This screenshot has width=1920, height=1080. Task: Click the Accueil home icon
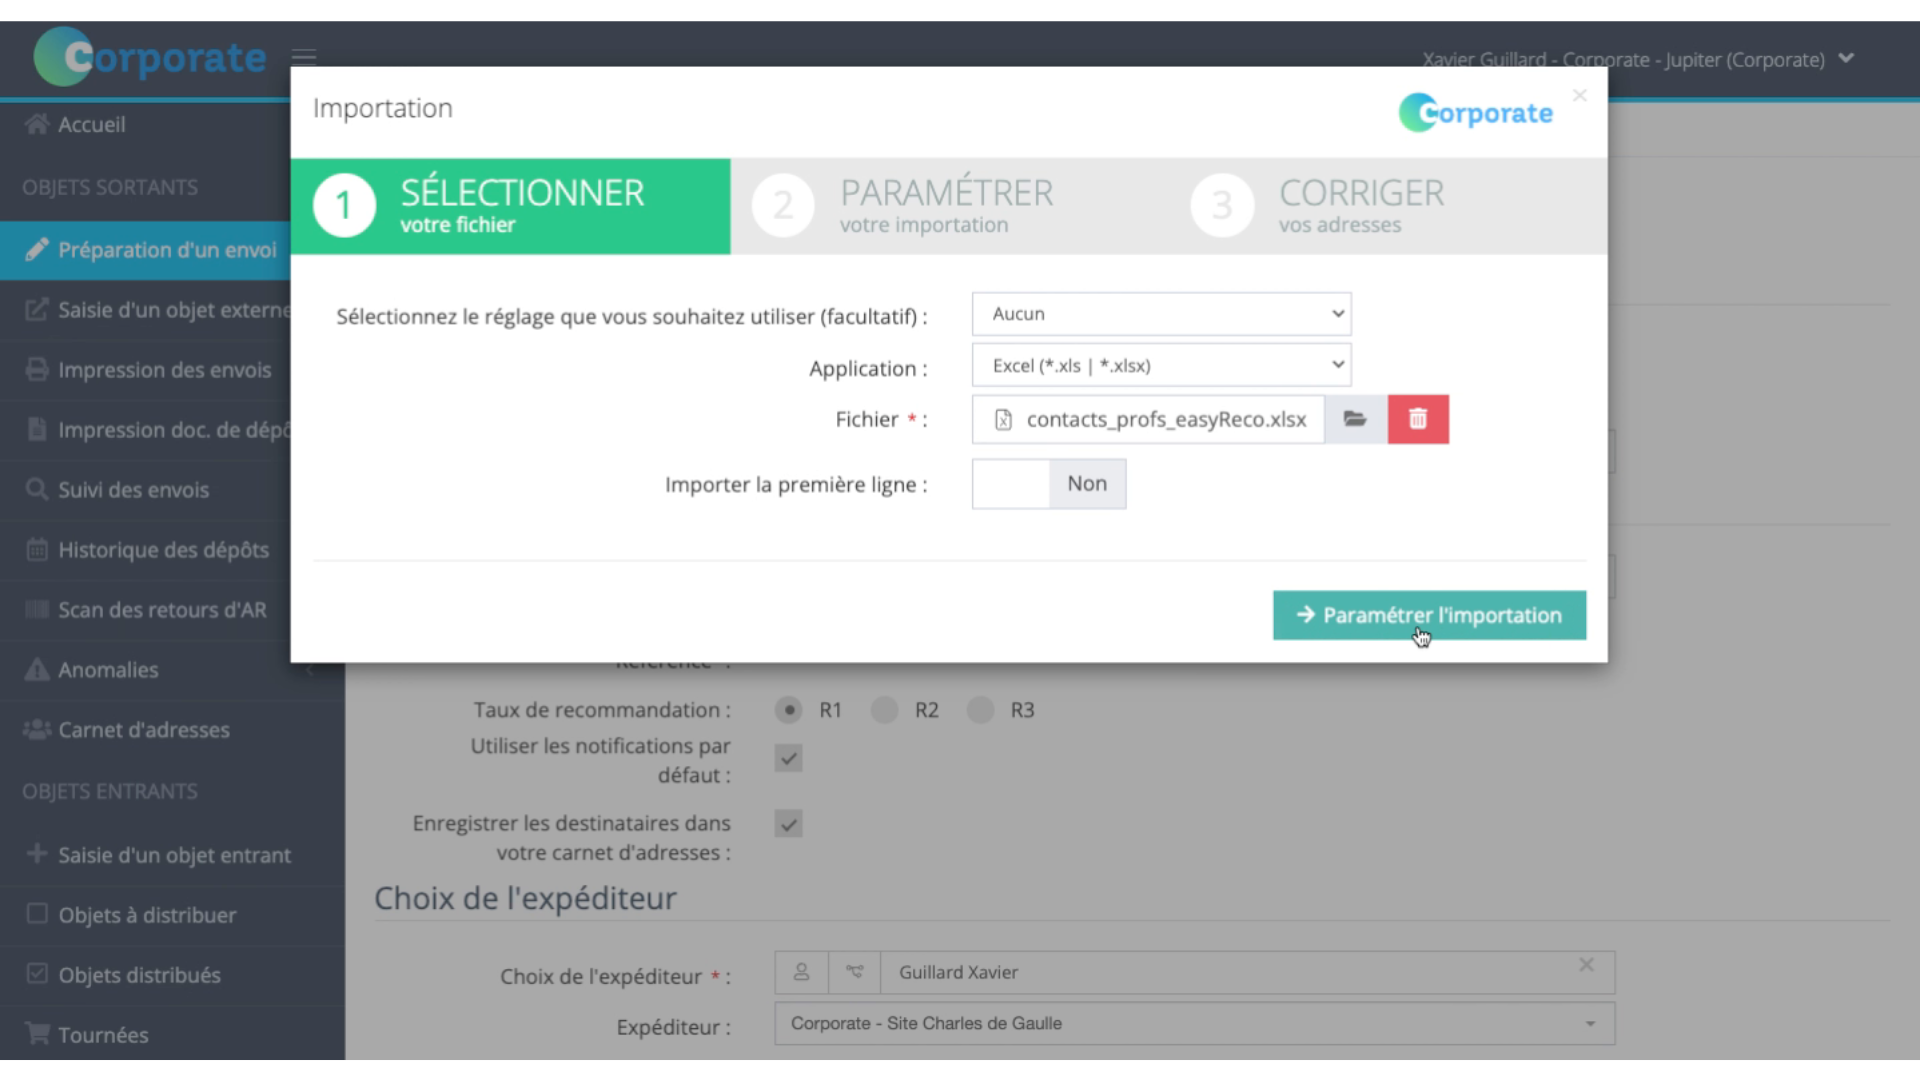click(x=37, y=124)
